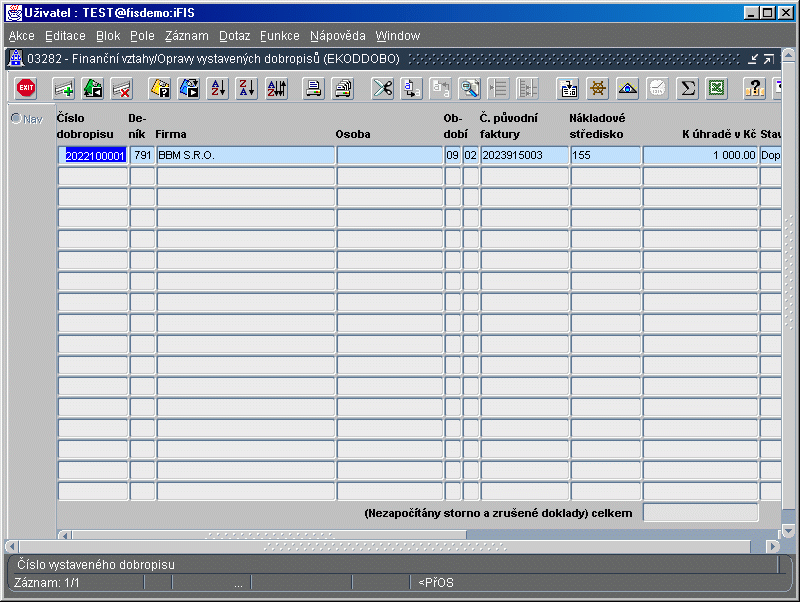Viewport: 800px width, 602px height.
Task: Click the custom sort settings icon
Action: (277, 89)
